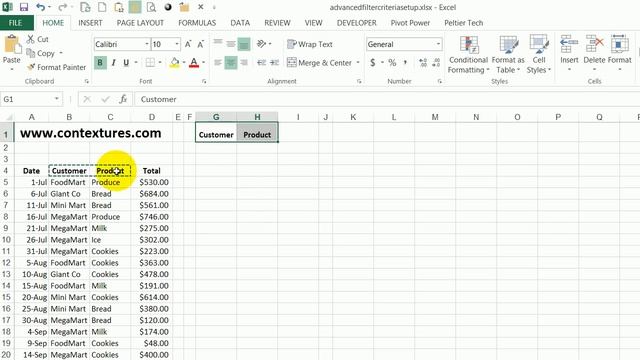Open the FILE tab
The image size is (640, 360).
[x=15, y=23]
